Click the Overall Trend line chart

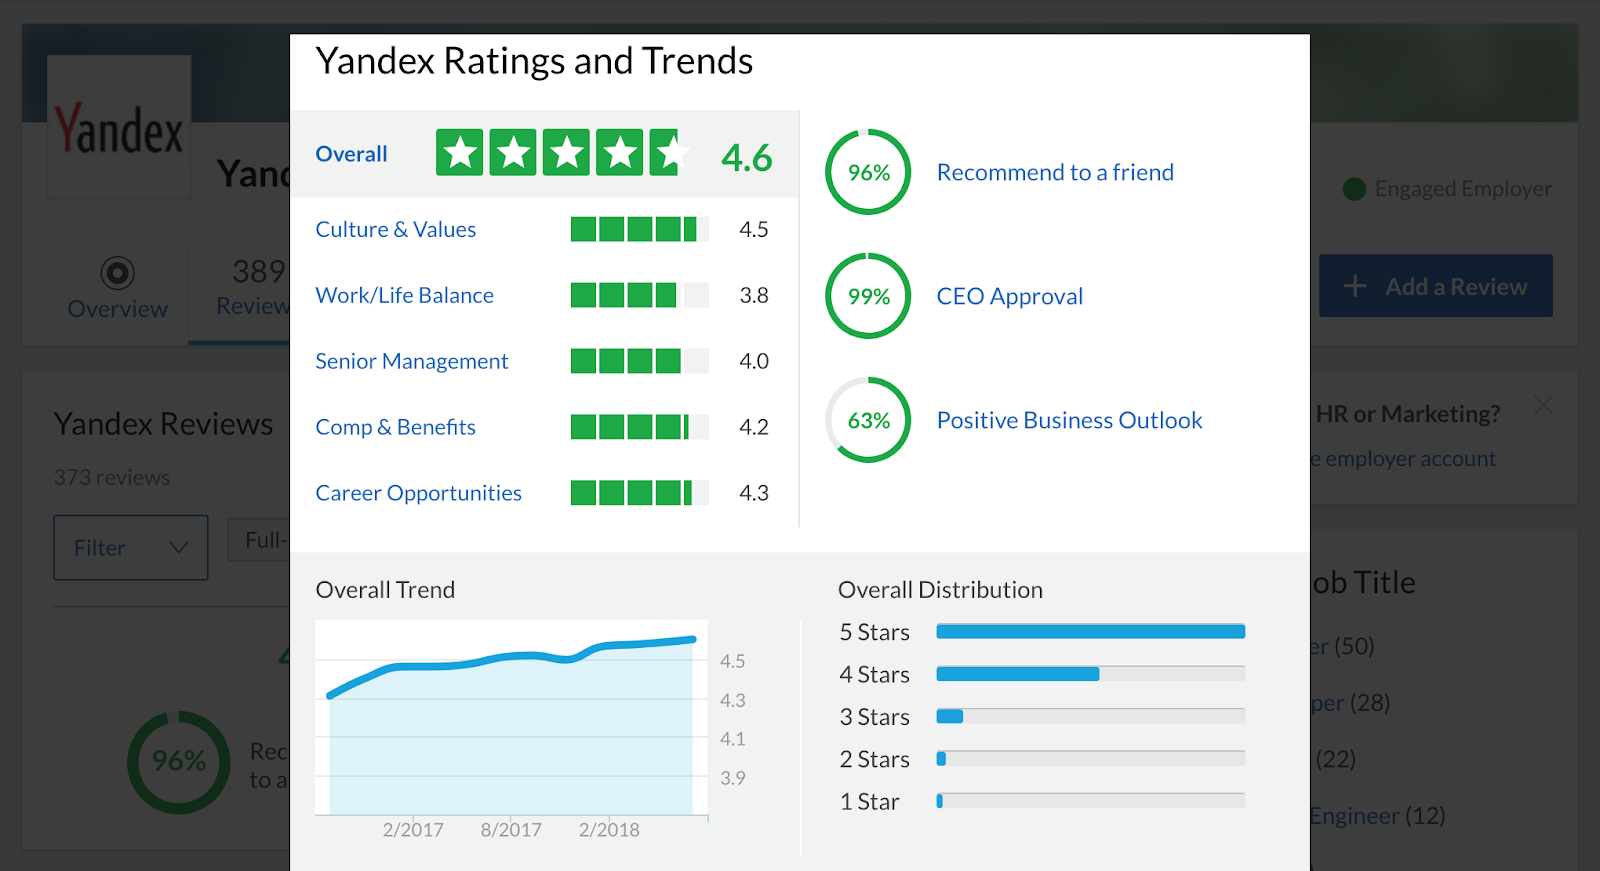pyautogui.click(x=511, y=718)
